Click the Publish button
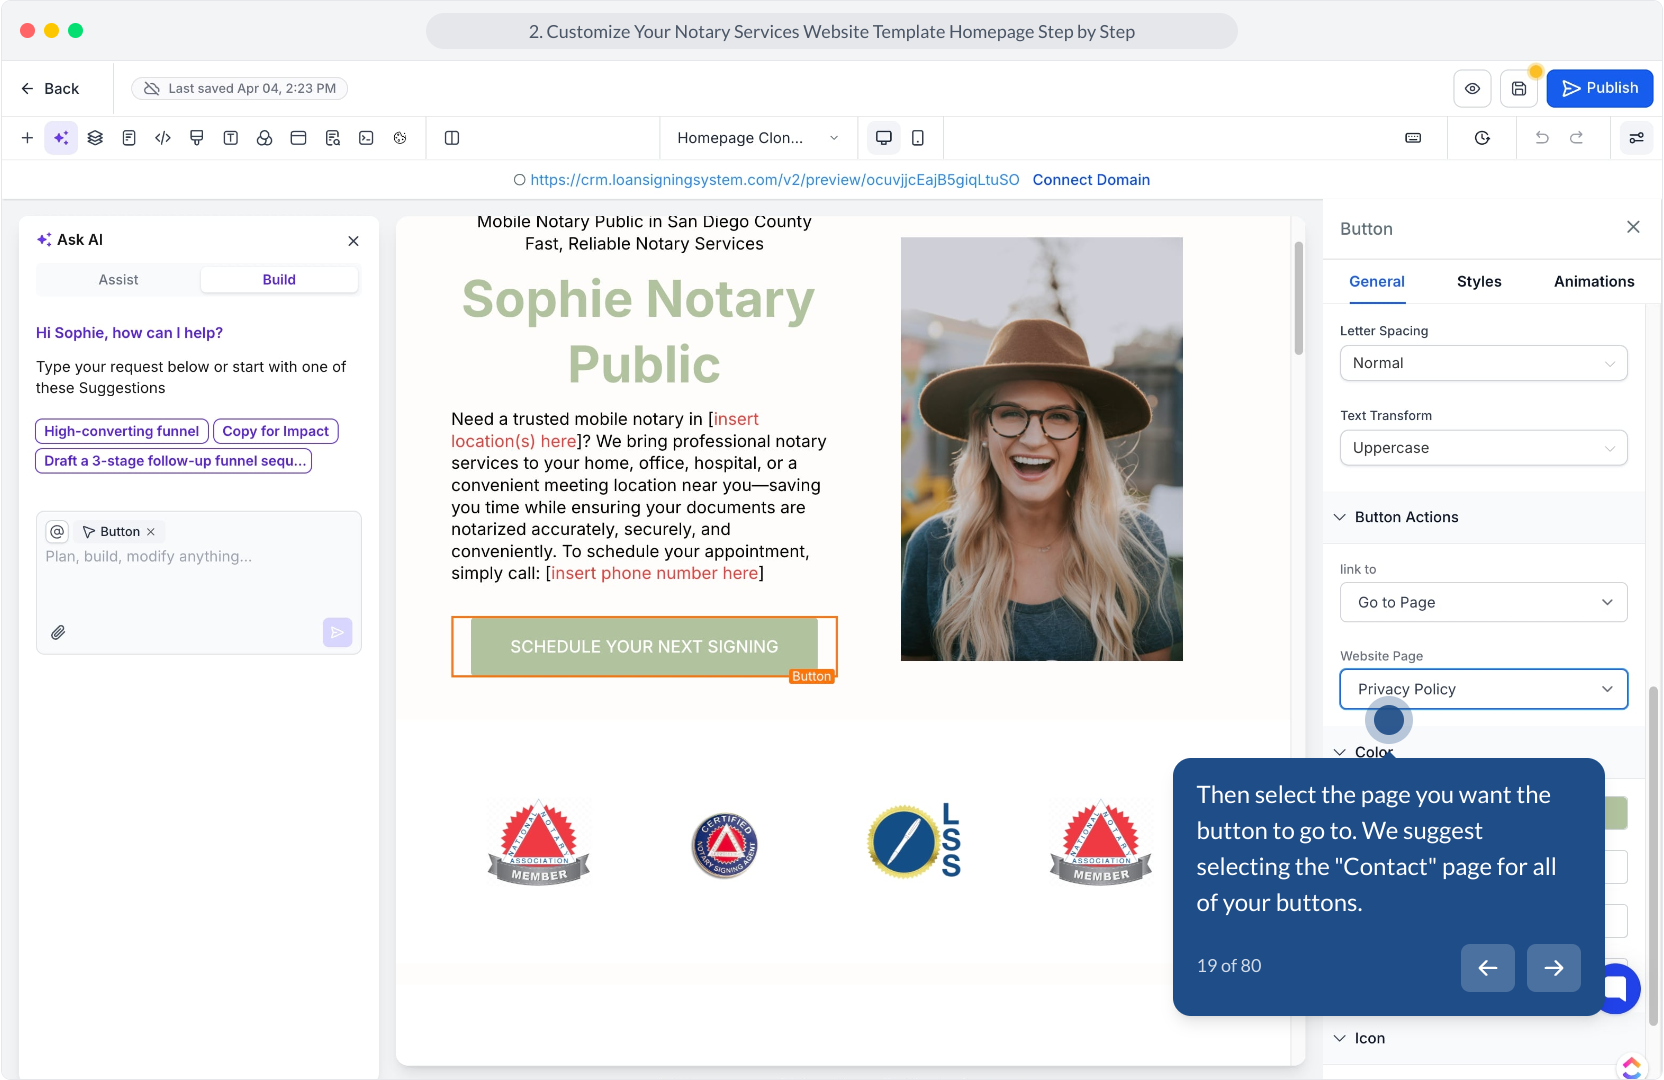 coord(1599,88)
